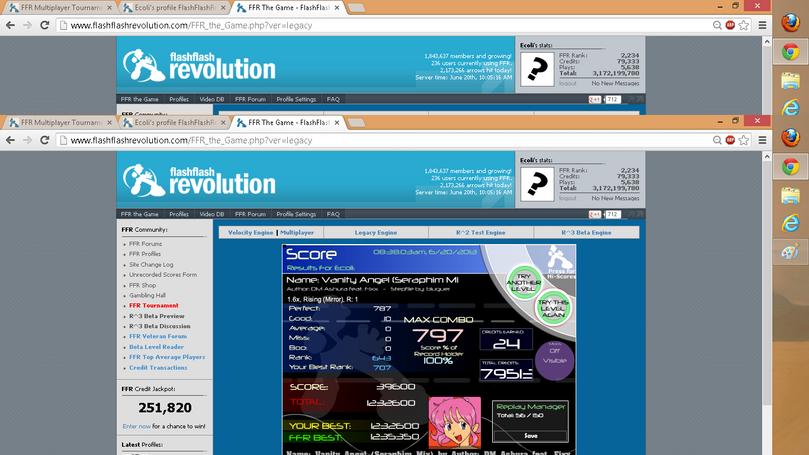
Task: Open the Gambling Hall sidebar link
Action: point(147,295)
